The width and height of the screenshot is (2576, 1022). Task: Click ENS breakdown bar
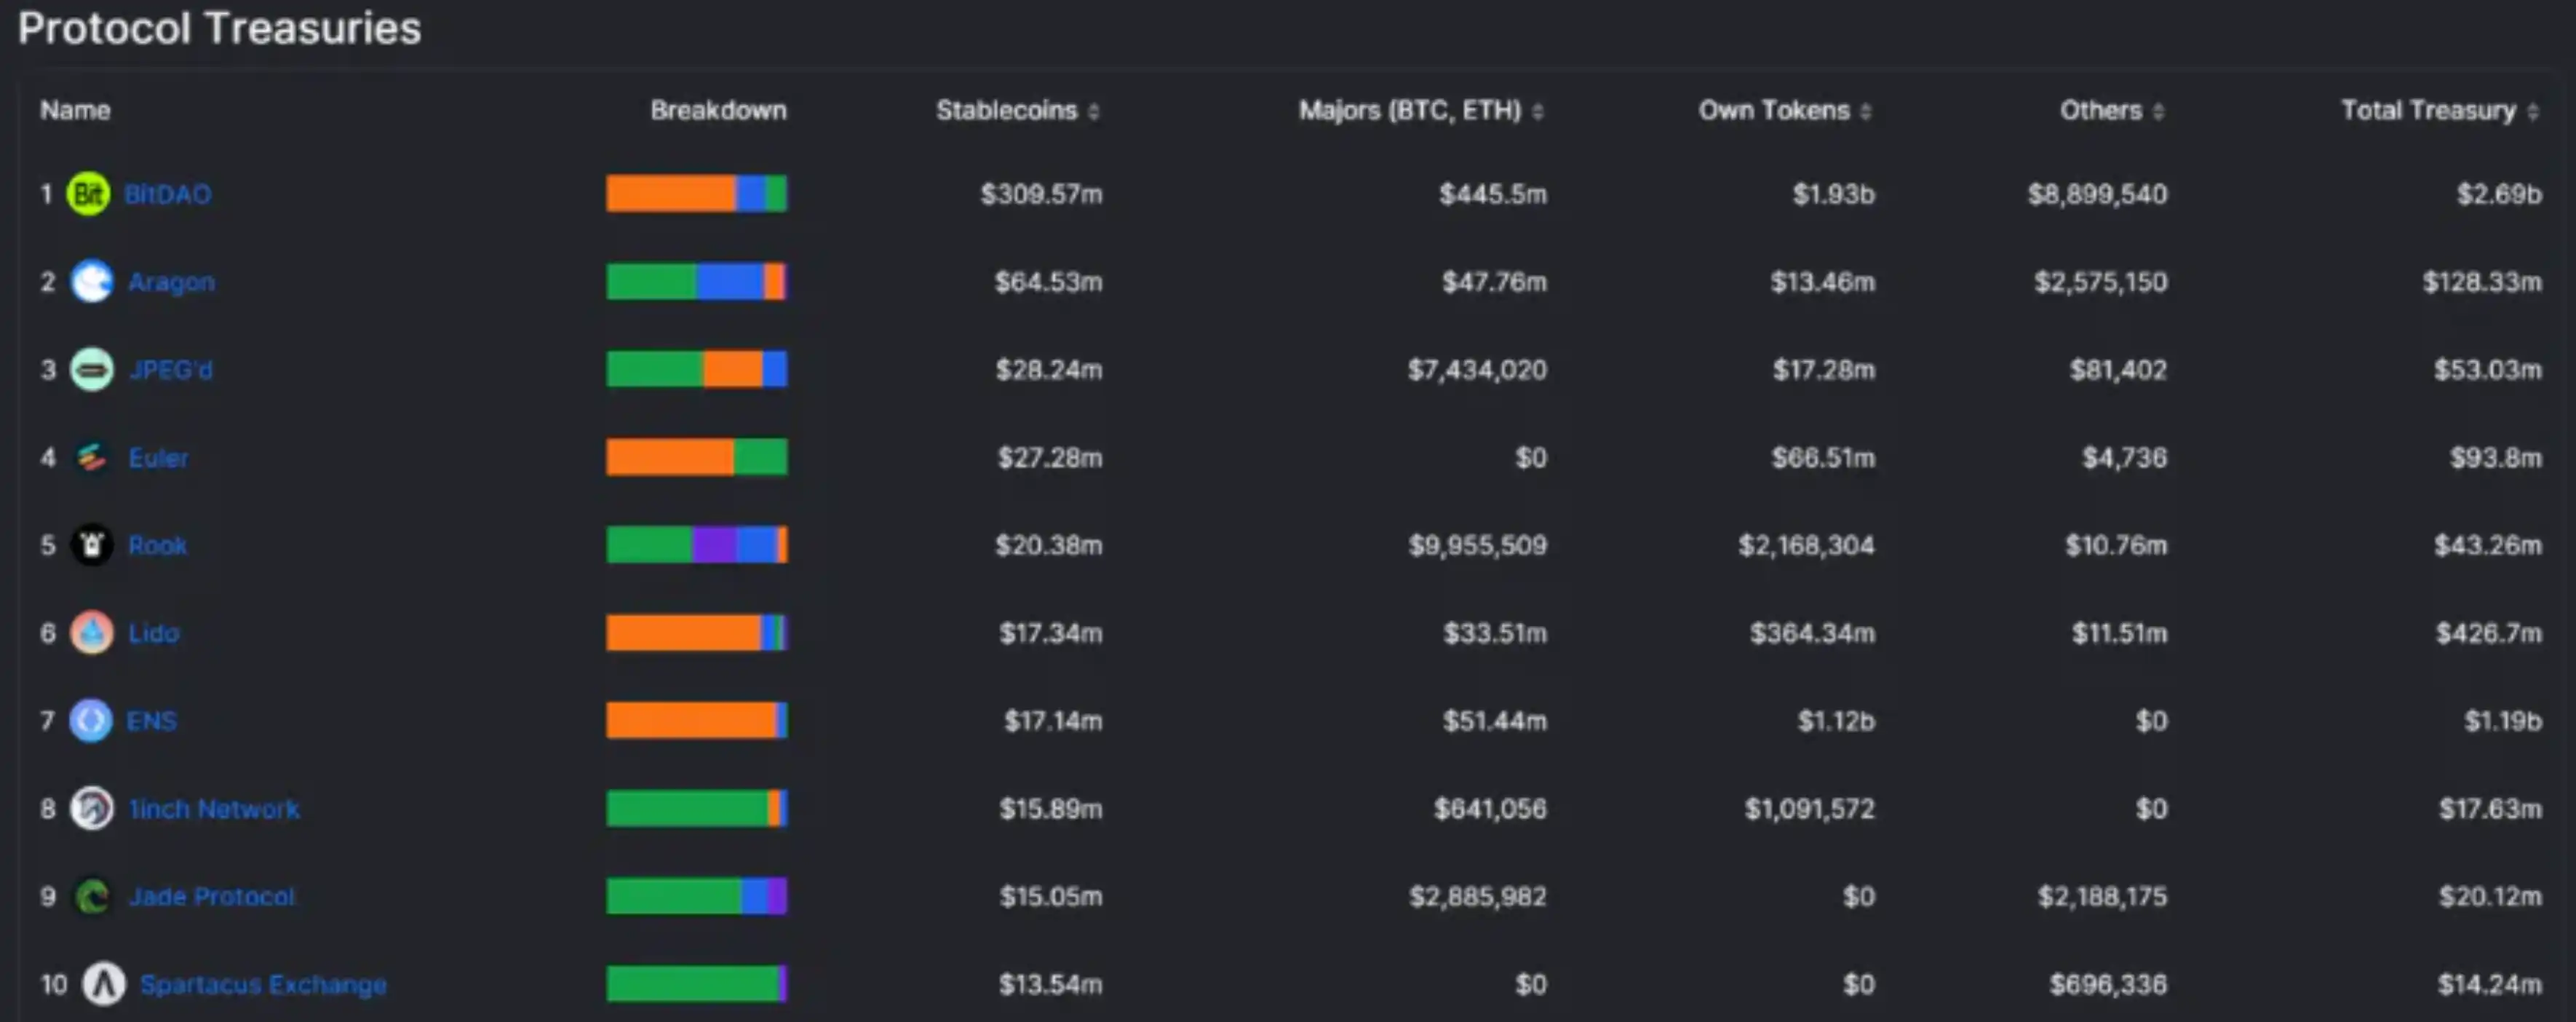point(697,721)
